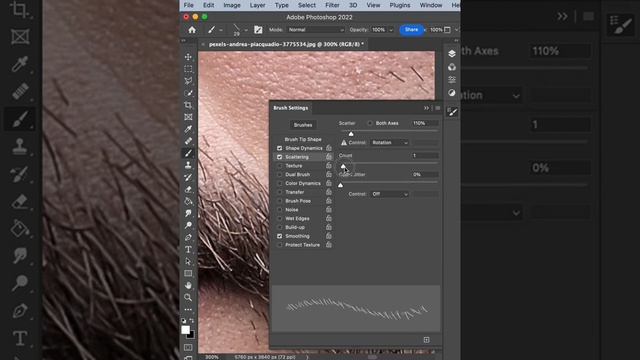Enable the Color Dynamics checkbox
This screenshot has height=360, width=640.
280,183
